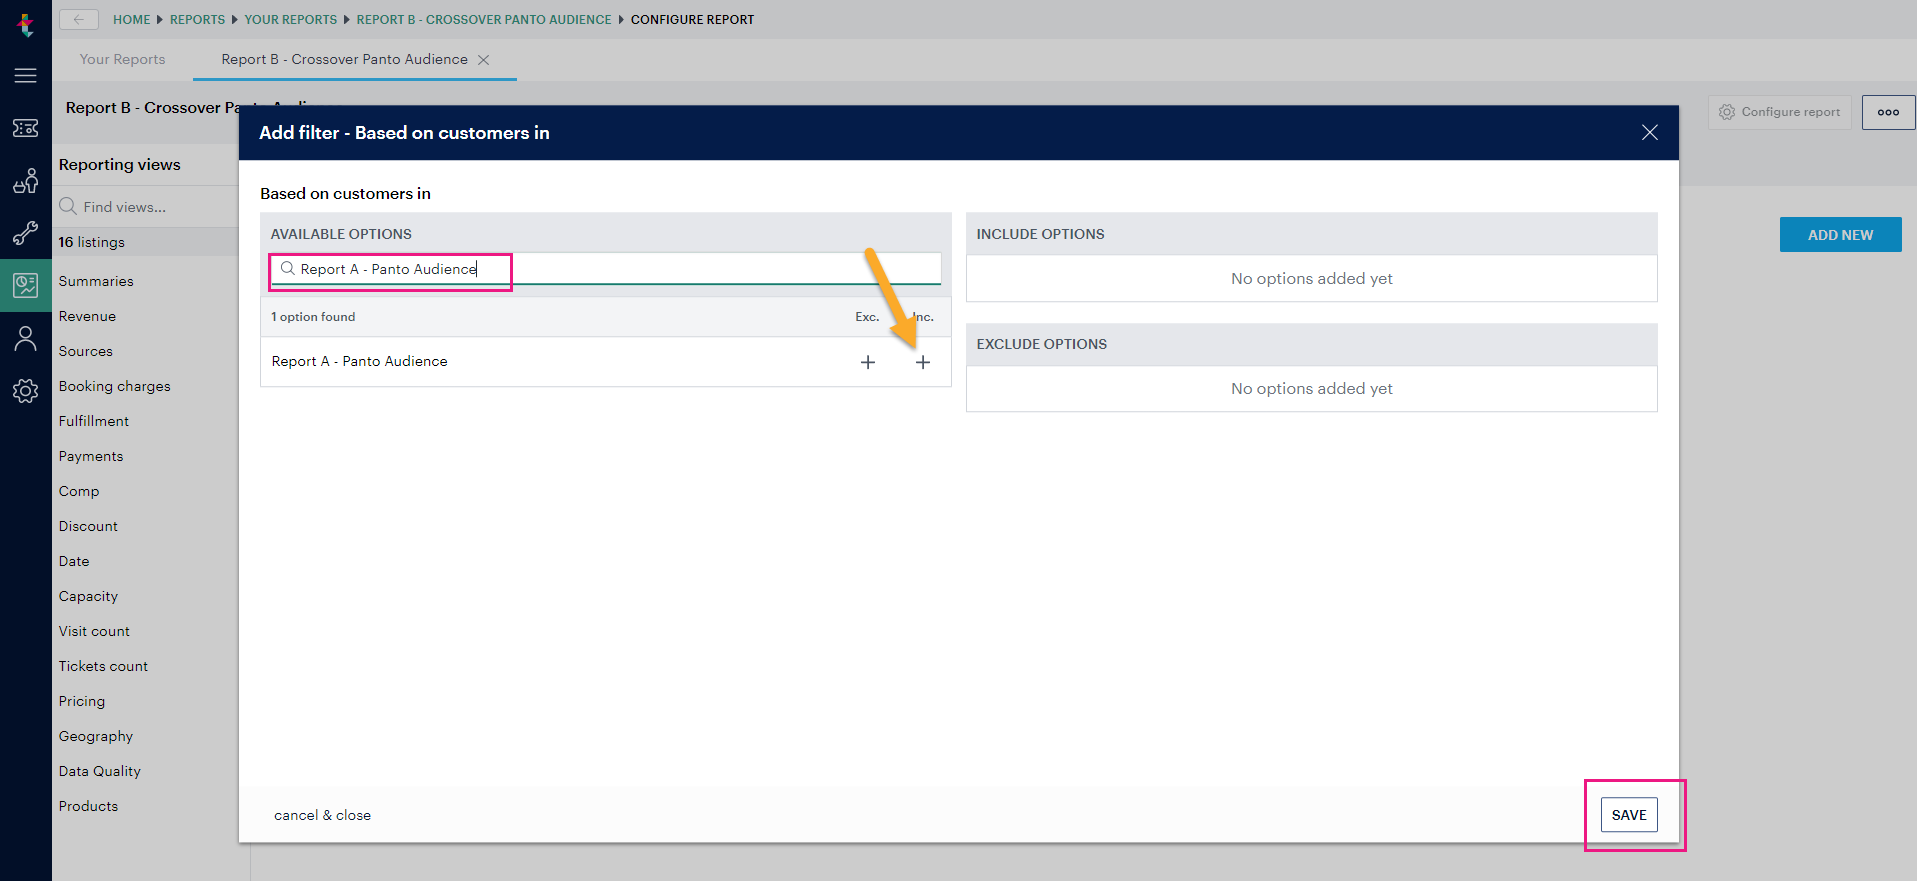Close the Add filter dialog
Viewport: 1917px width, 881px height.
point(1650,133)
